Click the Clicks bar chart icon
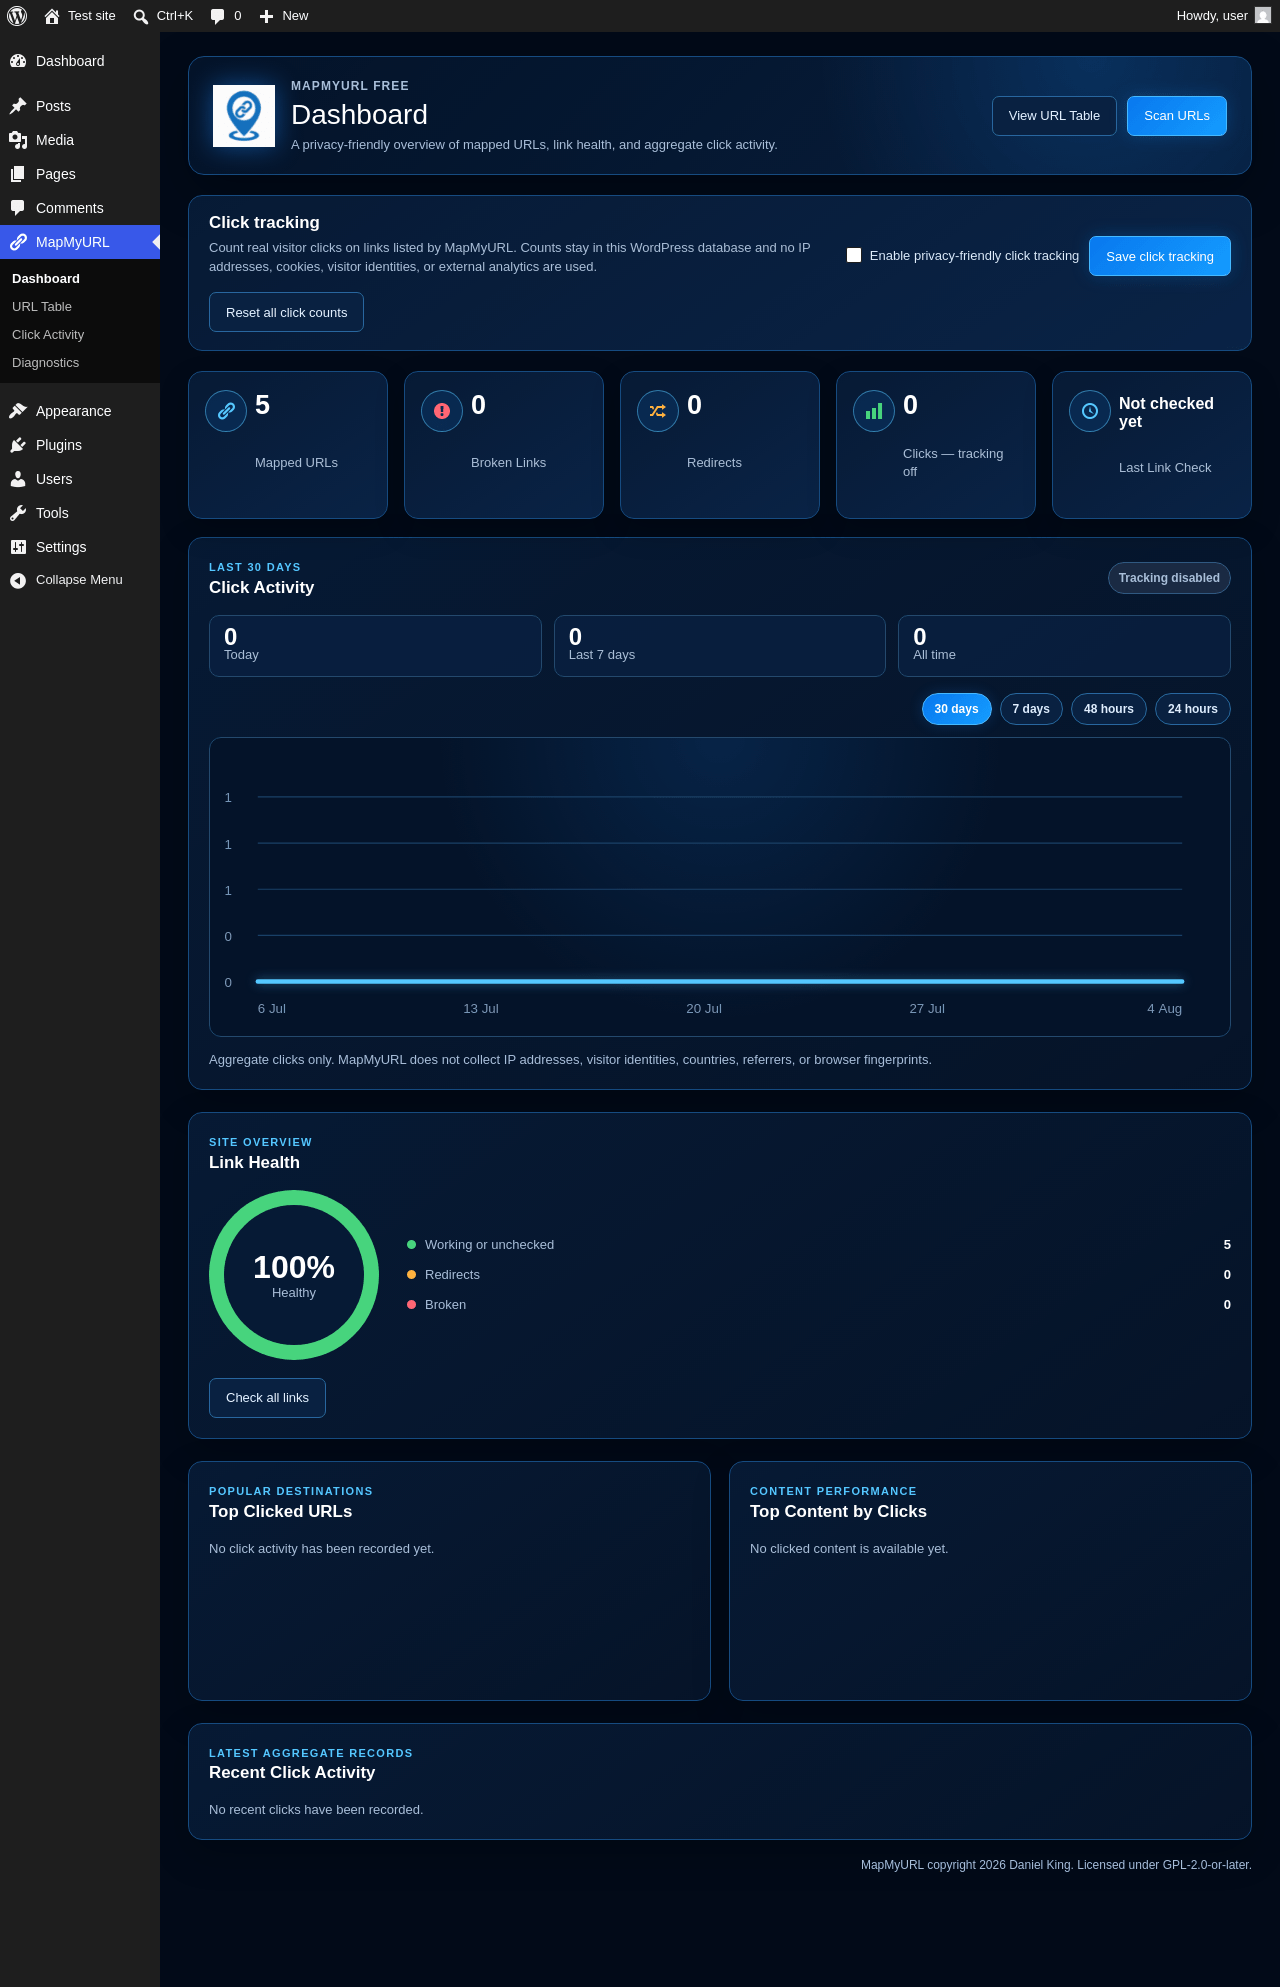 point(874,411)
